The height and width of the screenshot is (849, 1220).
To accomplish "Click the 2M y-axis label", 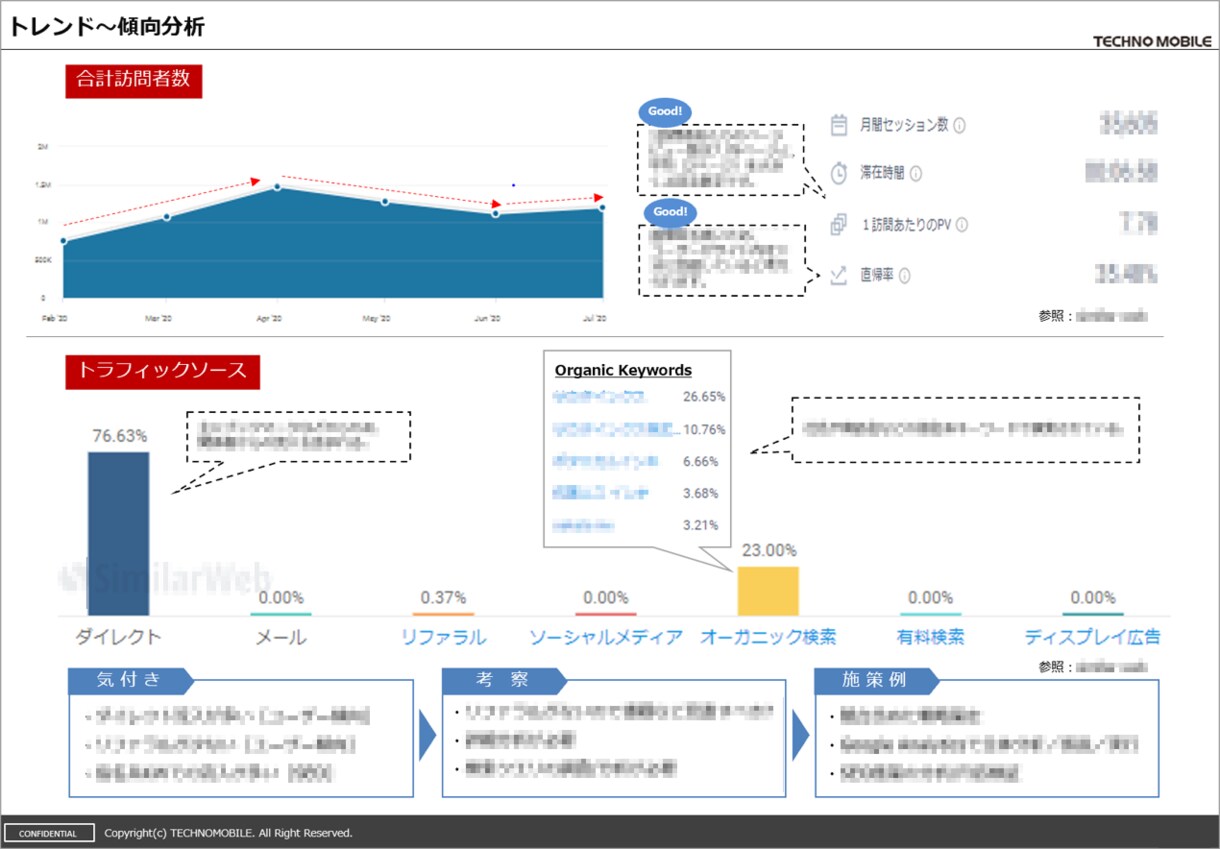I will (42, 147).
